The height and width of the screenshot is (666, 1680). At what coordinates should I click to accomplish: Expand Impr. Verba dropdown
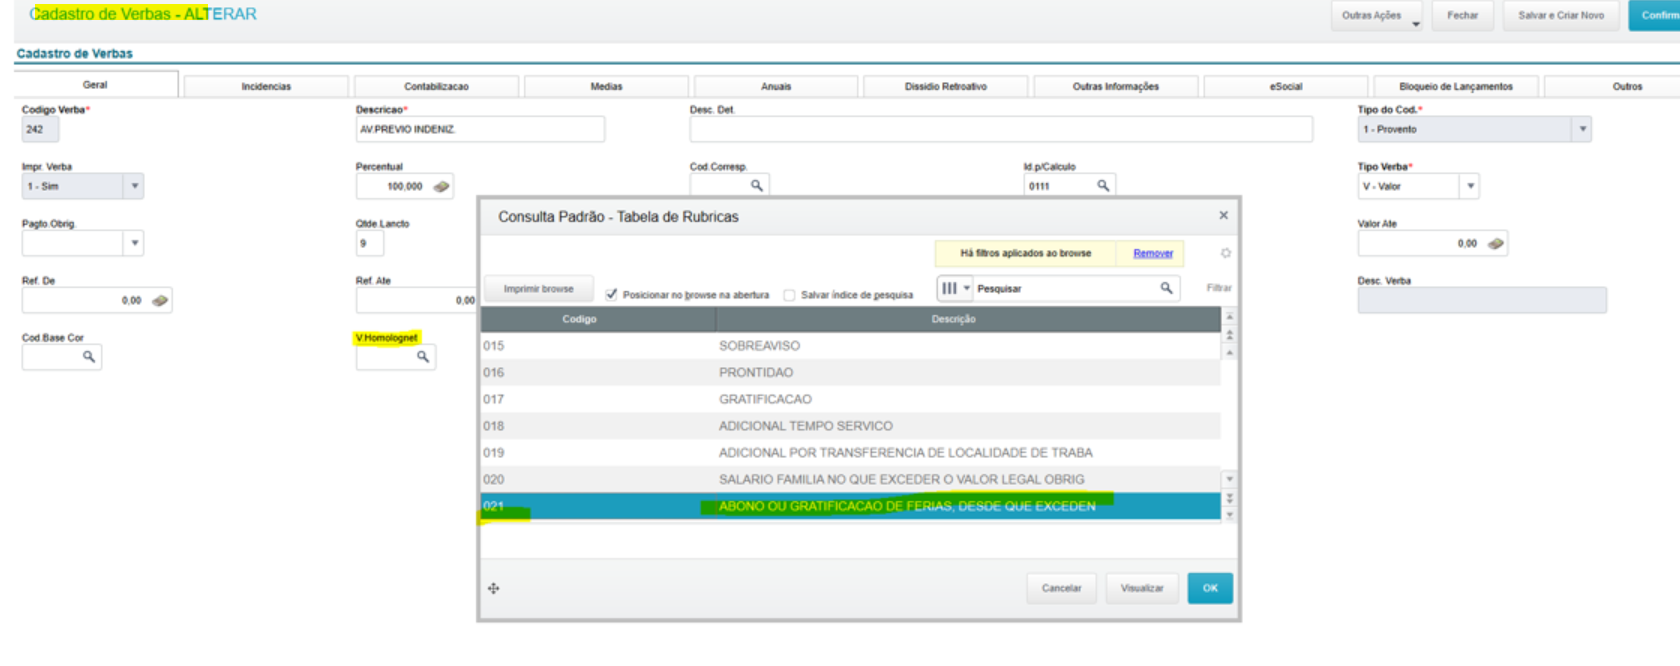click(134, 186)
